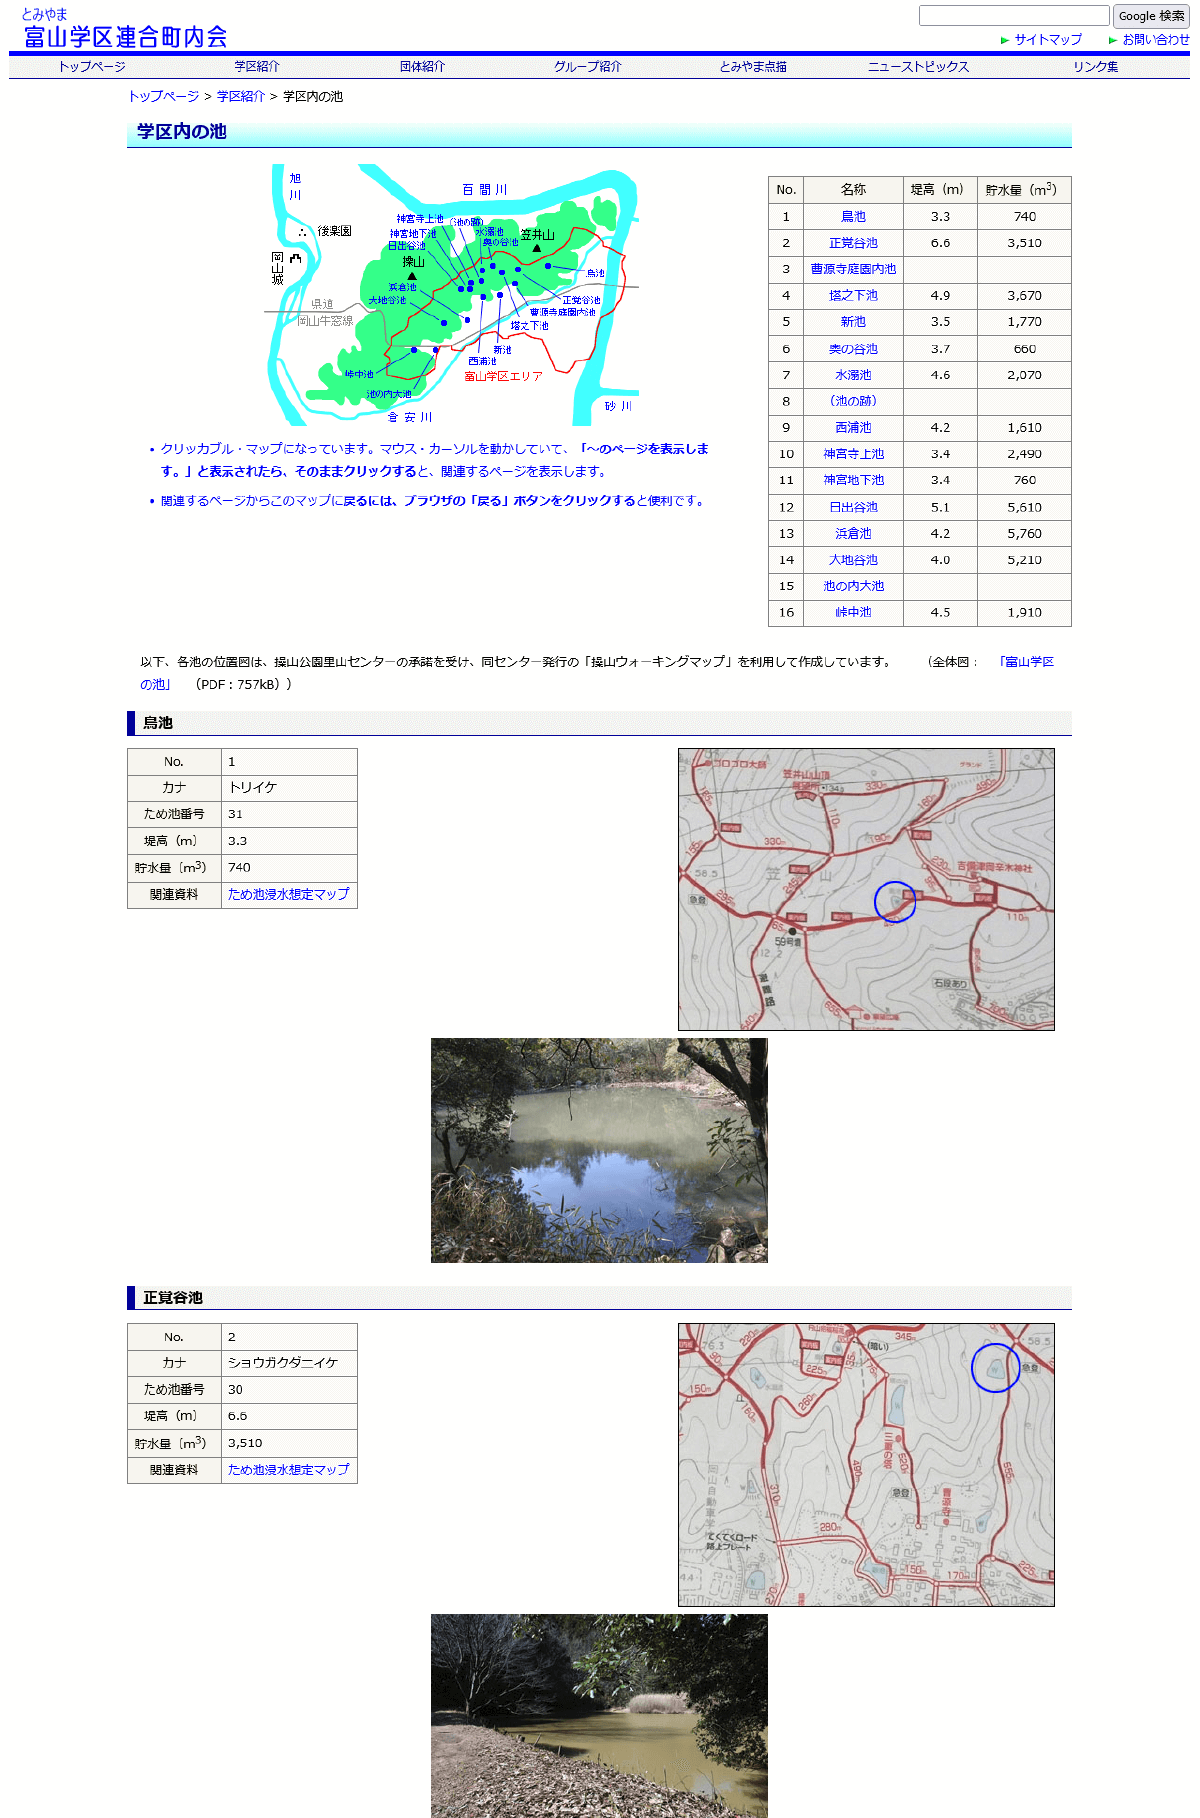Open ニューストピックス menu item
Screen dimensions: 1200x1818
pos(918,67)
